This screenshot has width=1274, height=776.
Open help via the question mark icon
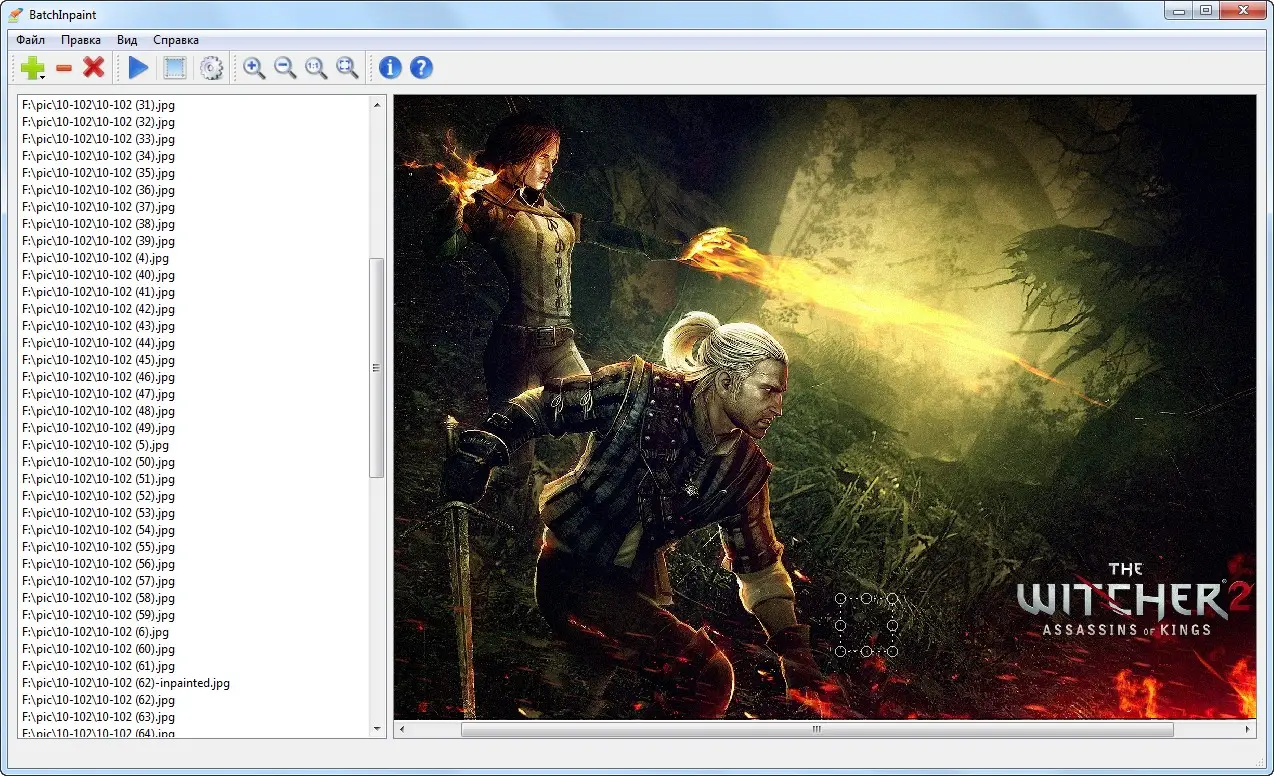421,68
